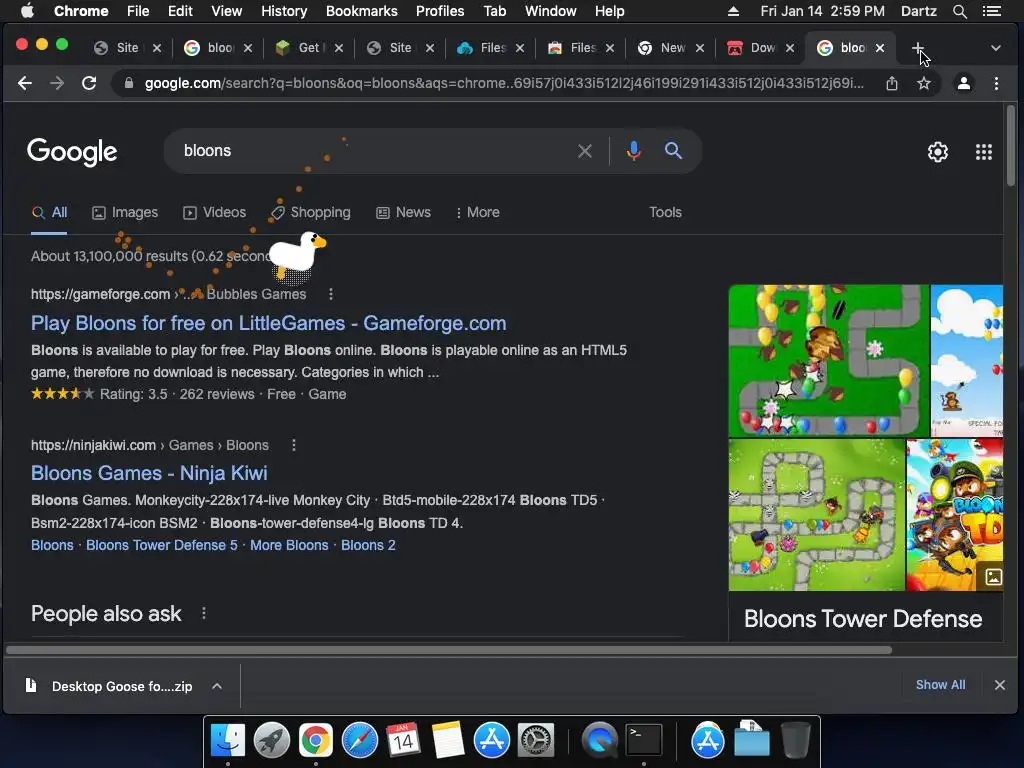Close the active bloons tab

pos(880,48)
